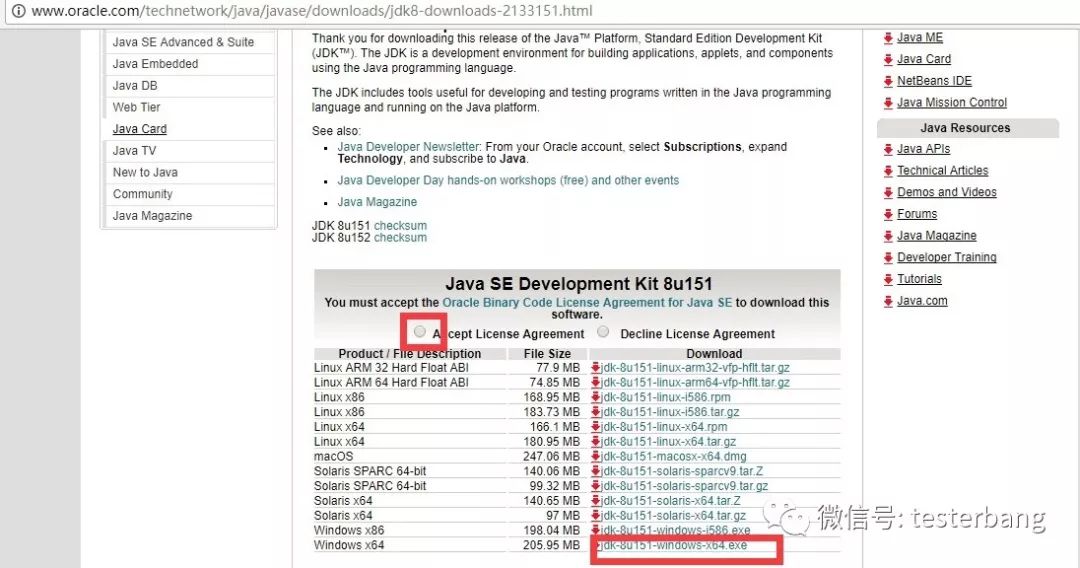
Task: Click download icon for macosx-x64.dmg
Action: tap(596, 456)
